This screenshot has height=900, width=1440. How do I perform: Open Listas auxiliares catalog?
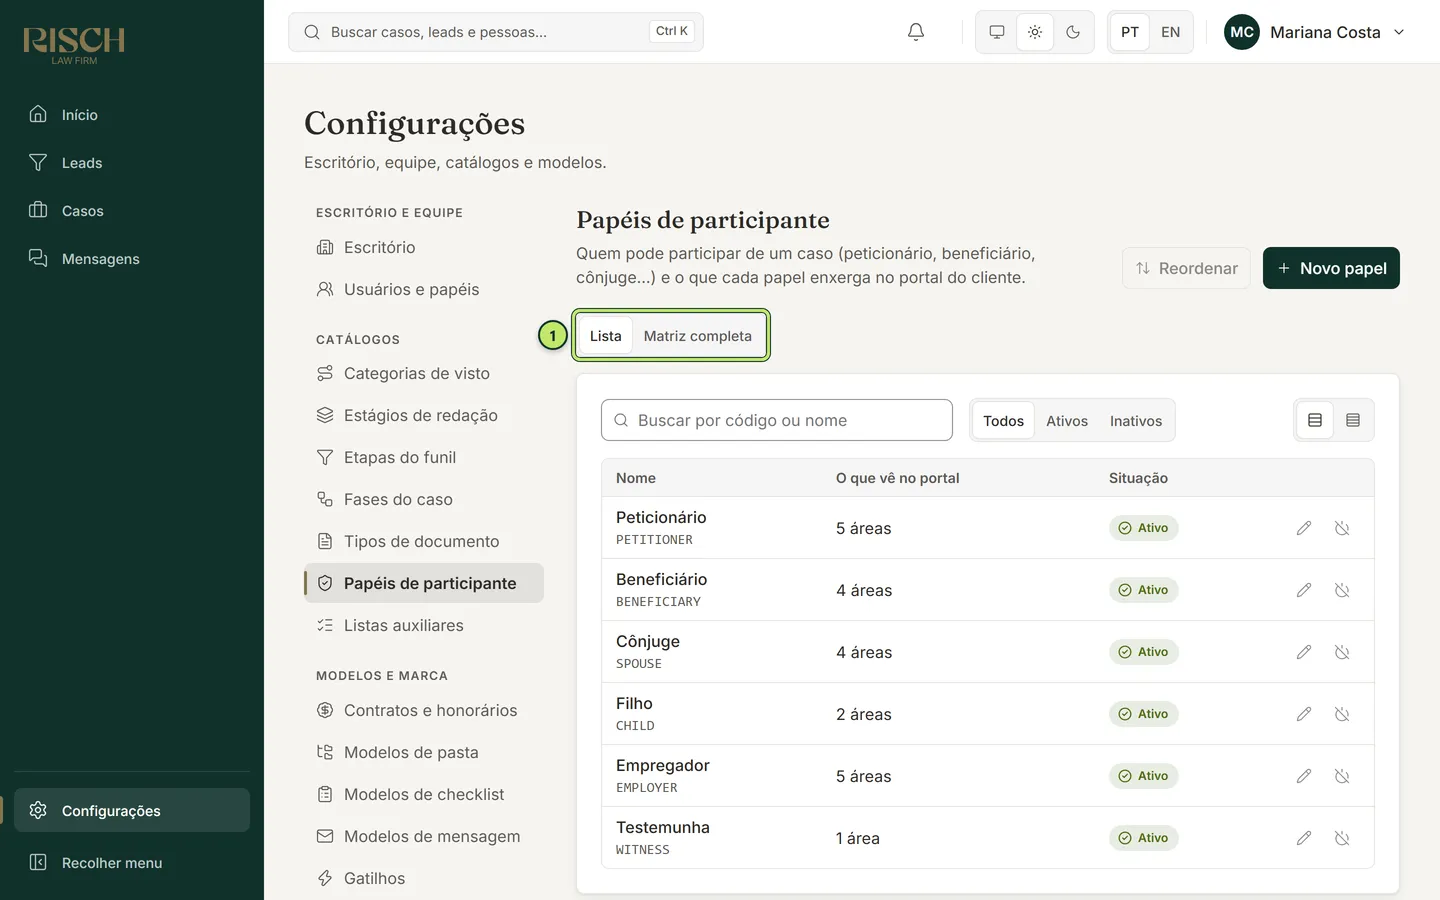point(424,625)
